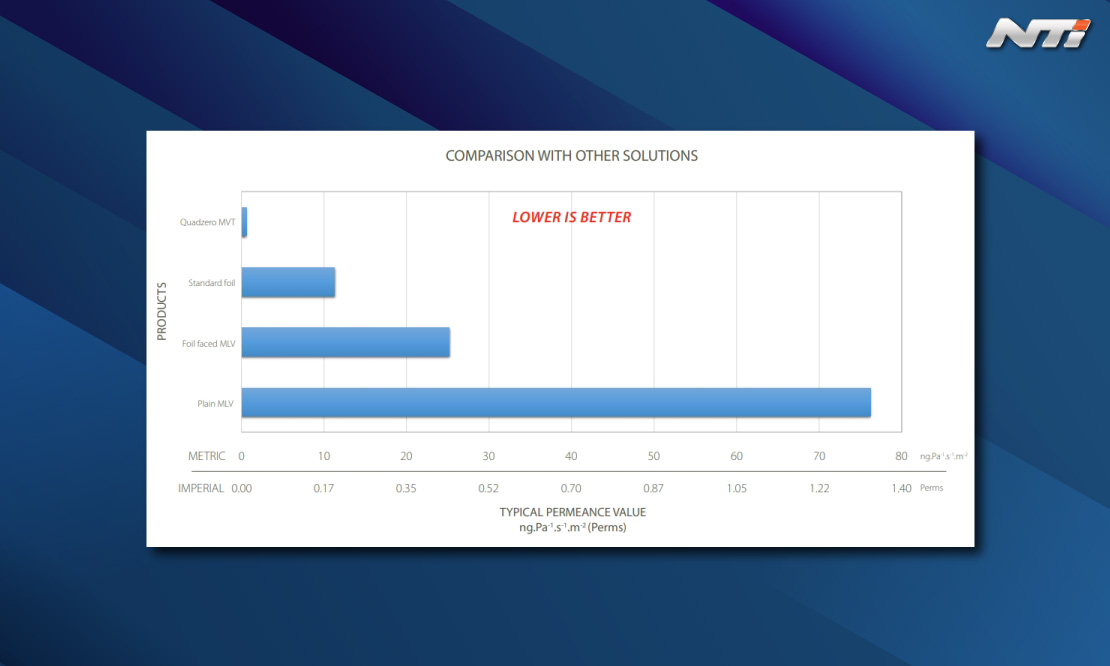
Task: Select the Foil faced MLV product label
Action: point(208,344)
